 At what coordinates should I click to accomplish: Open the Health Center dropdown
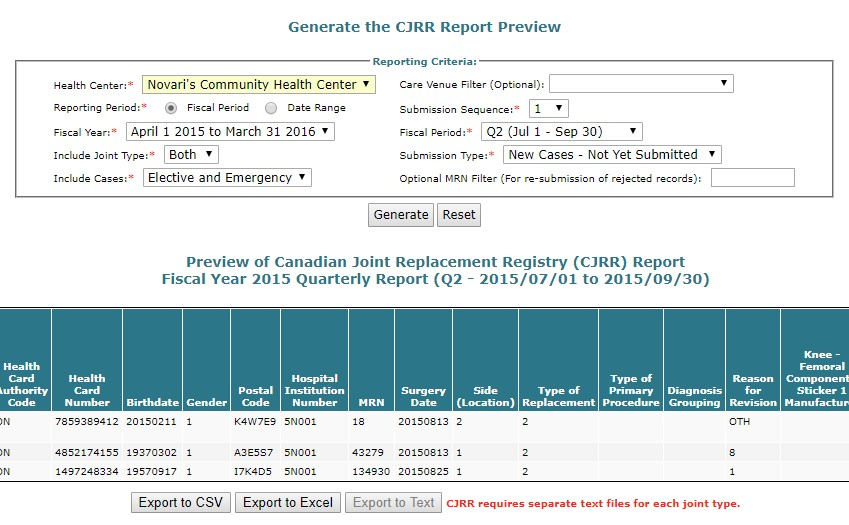click(258, 84)
